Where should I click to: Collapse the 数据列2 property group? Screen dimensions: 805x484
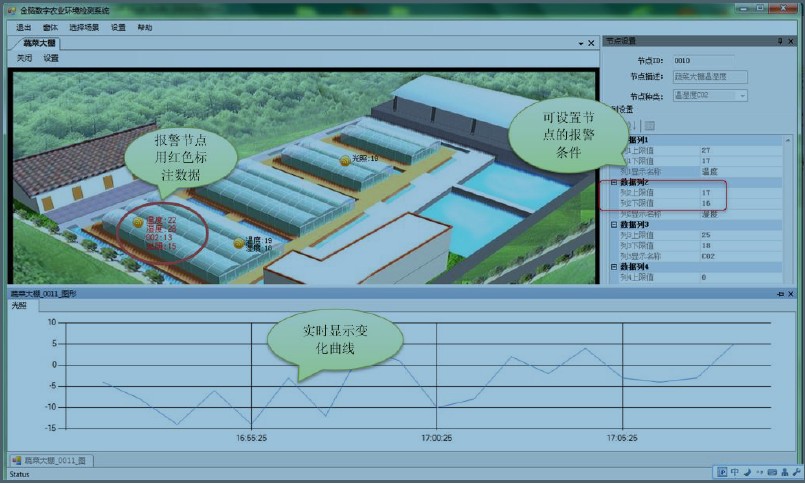tap(614, 182)
